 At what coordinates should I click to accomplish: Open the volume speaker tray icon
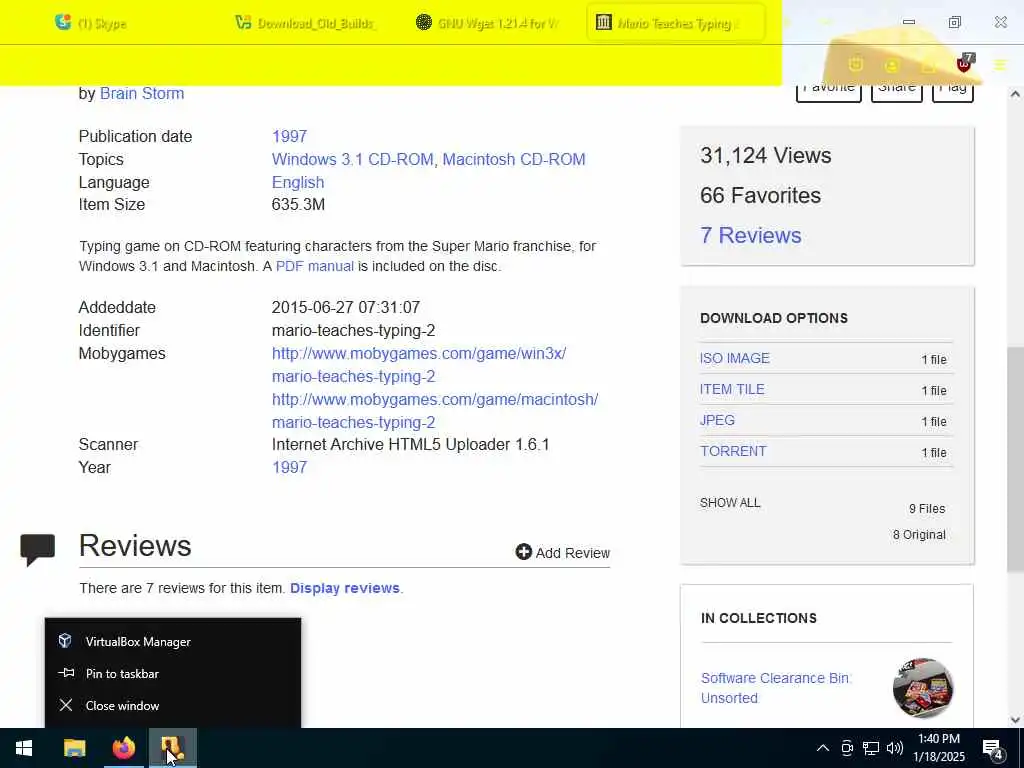coord(895,748)
